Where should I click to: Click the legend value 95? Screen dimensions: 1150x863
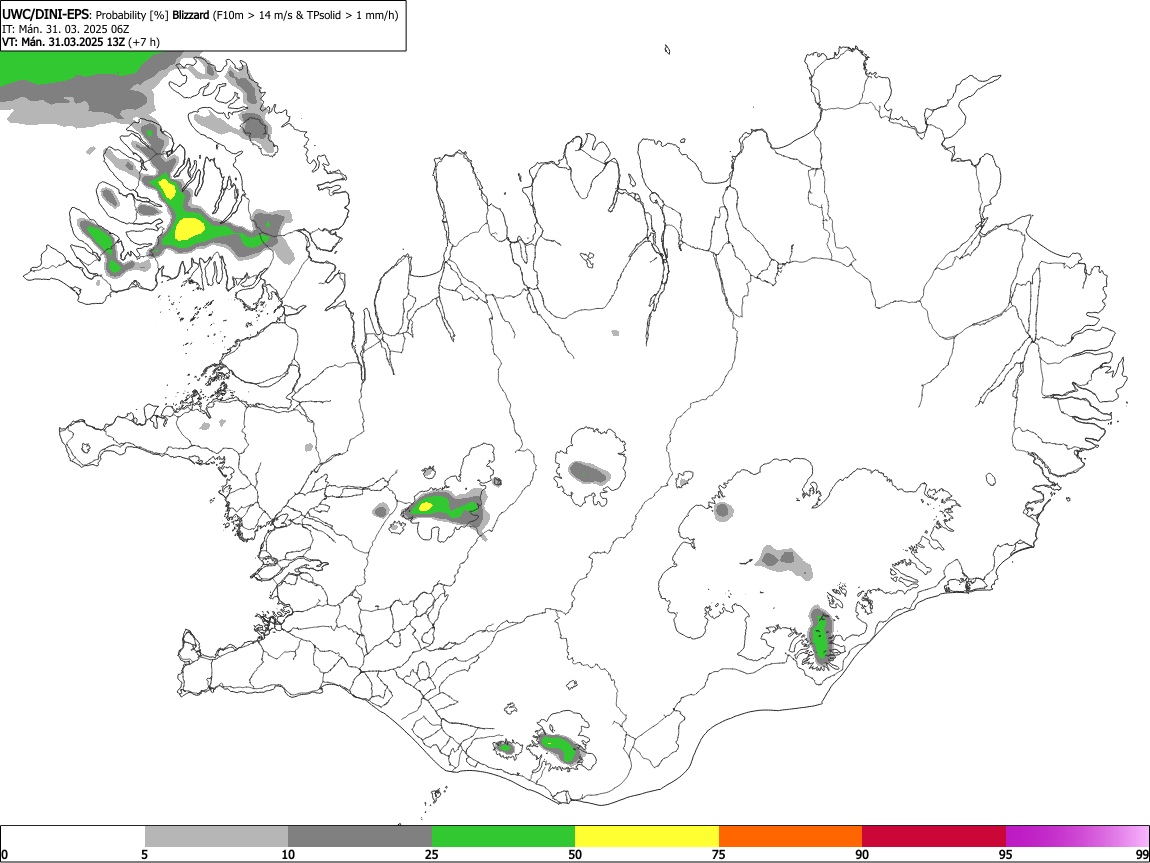[1006, 854]
